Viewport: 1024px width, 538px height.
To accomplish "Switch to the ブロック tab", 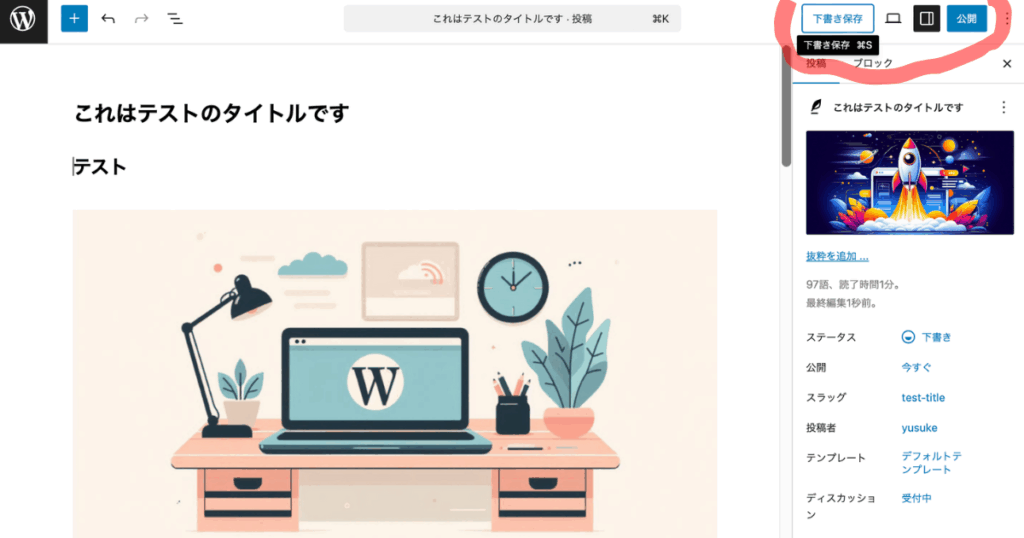I will click(872, 64).
